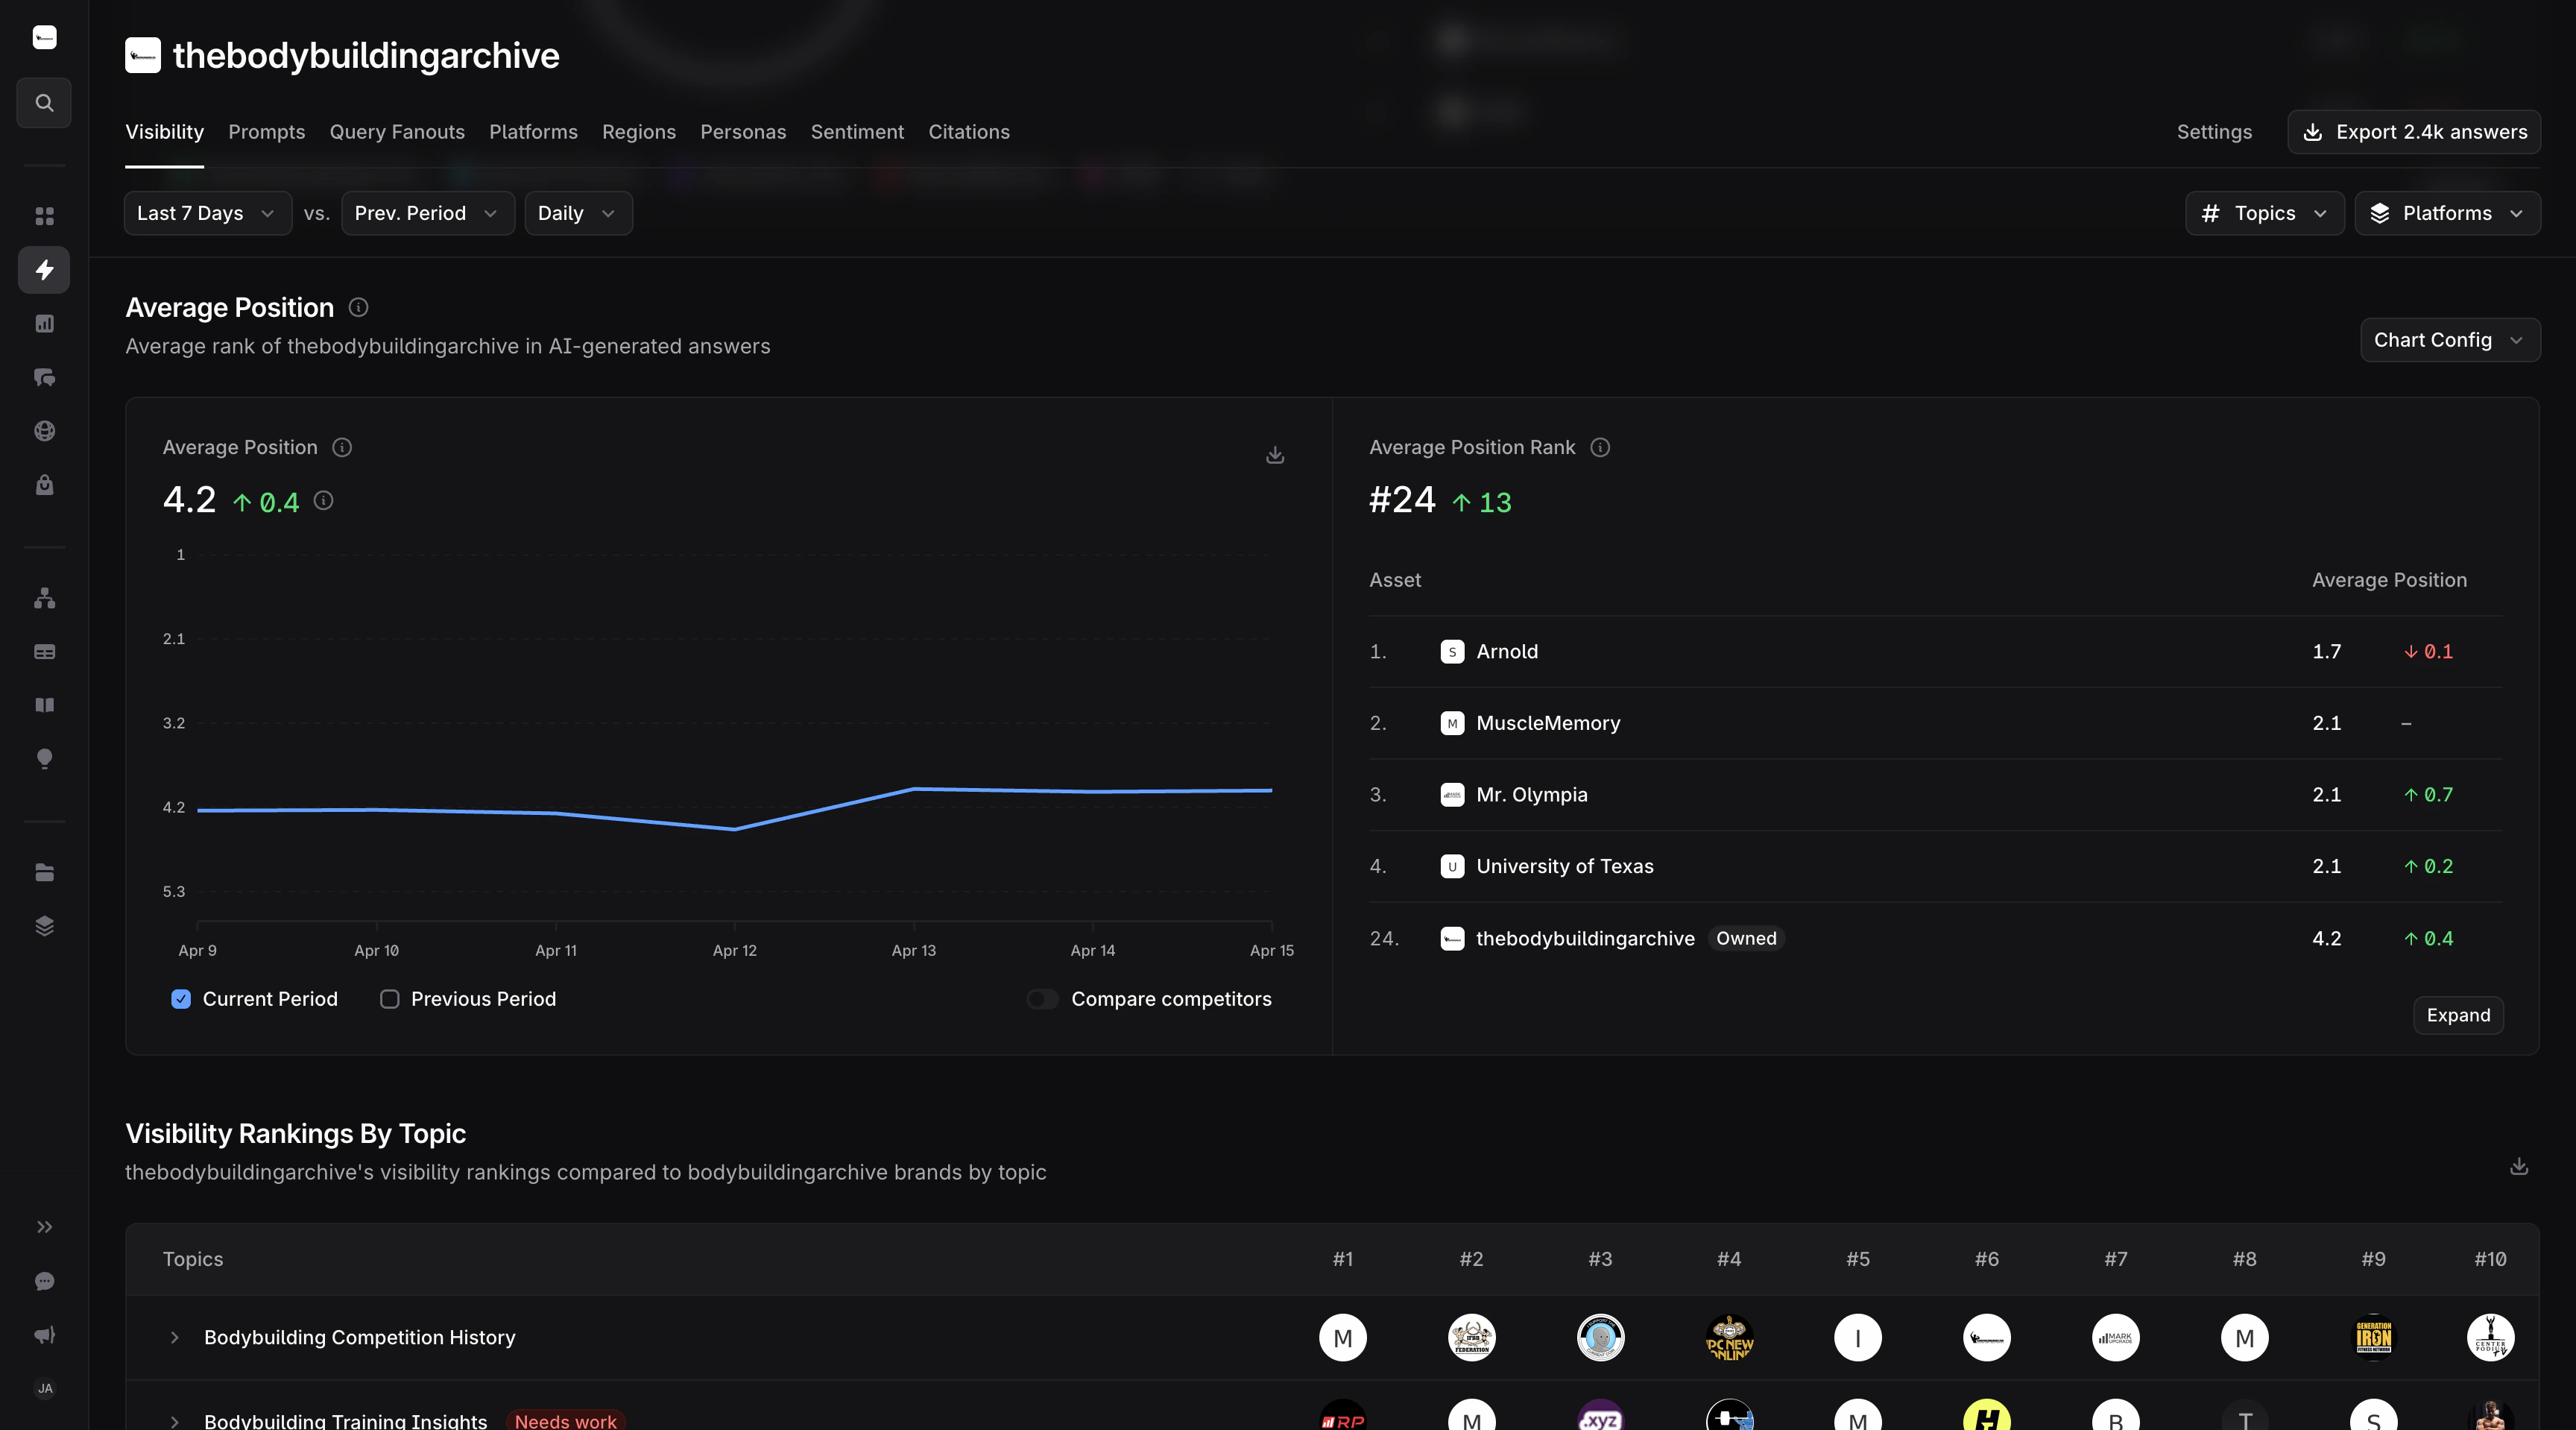Viewport: 2576px width, 1430px height.
Task: Expand the sidebar with double chevron
Action: click(x=44, y=1227)
